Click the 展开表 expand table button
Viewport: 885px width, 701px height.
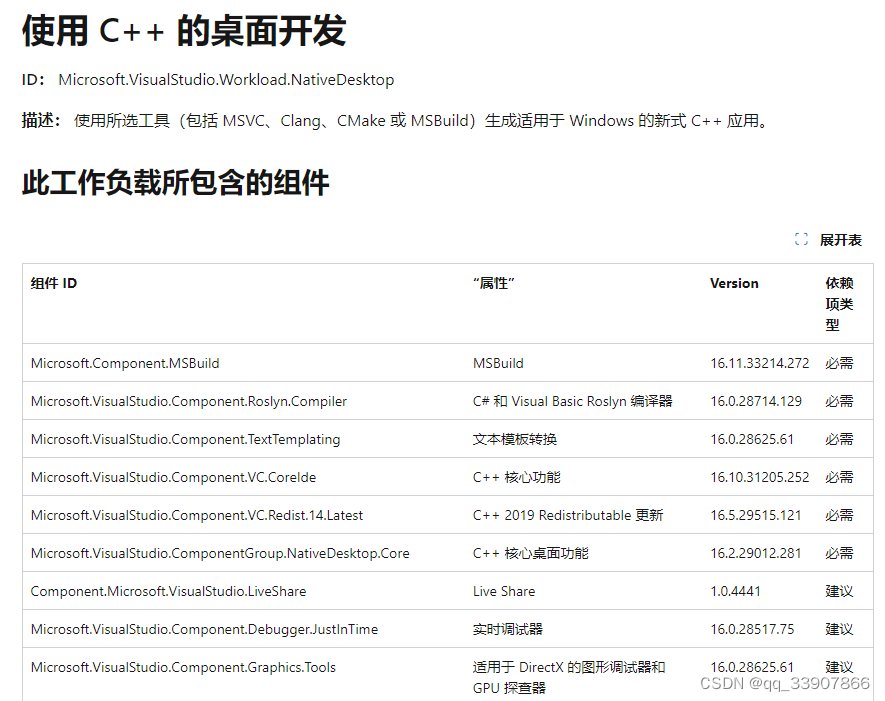[x=828, y=240]
